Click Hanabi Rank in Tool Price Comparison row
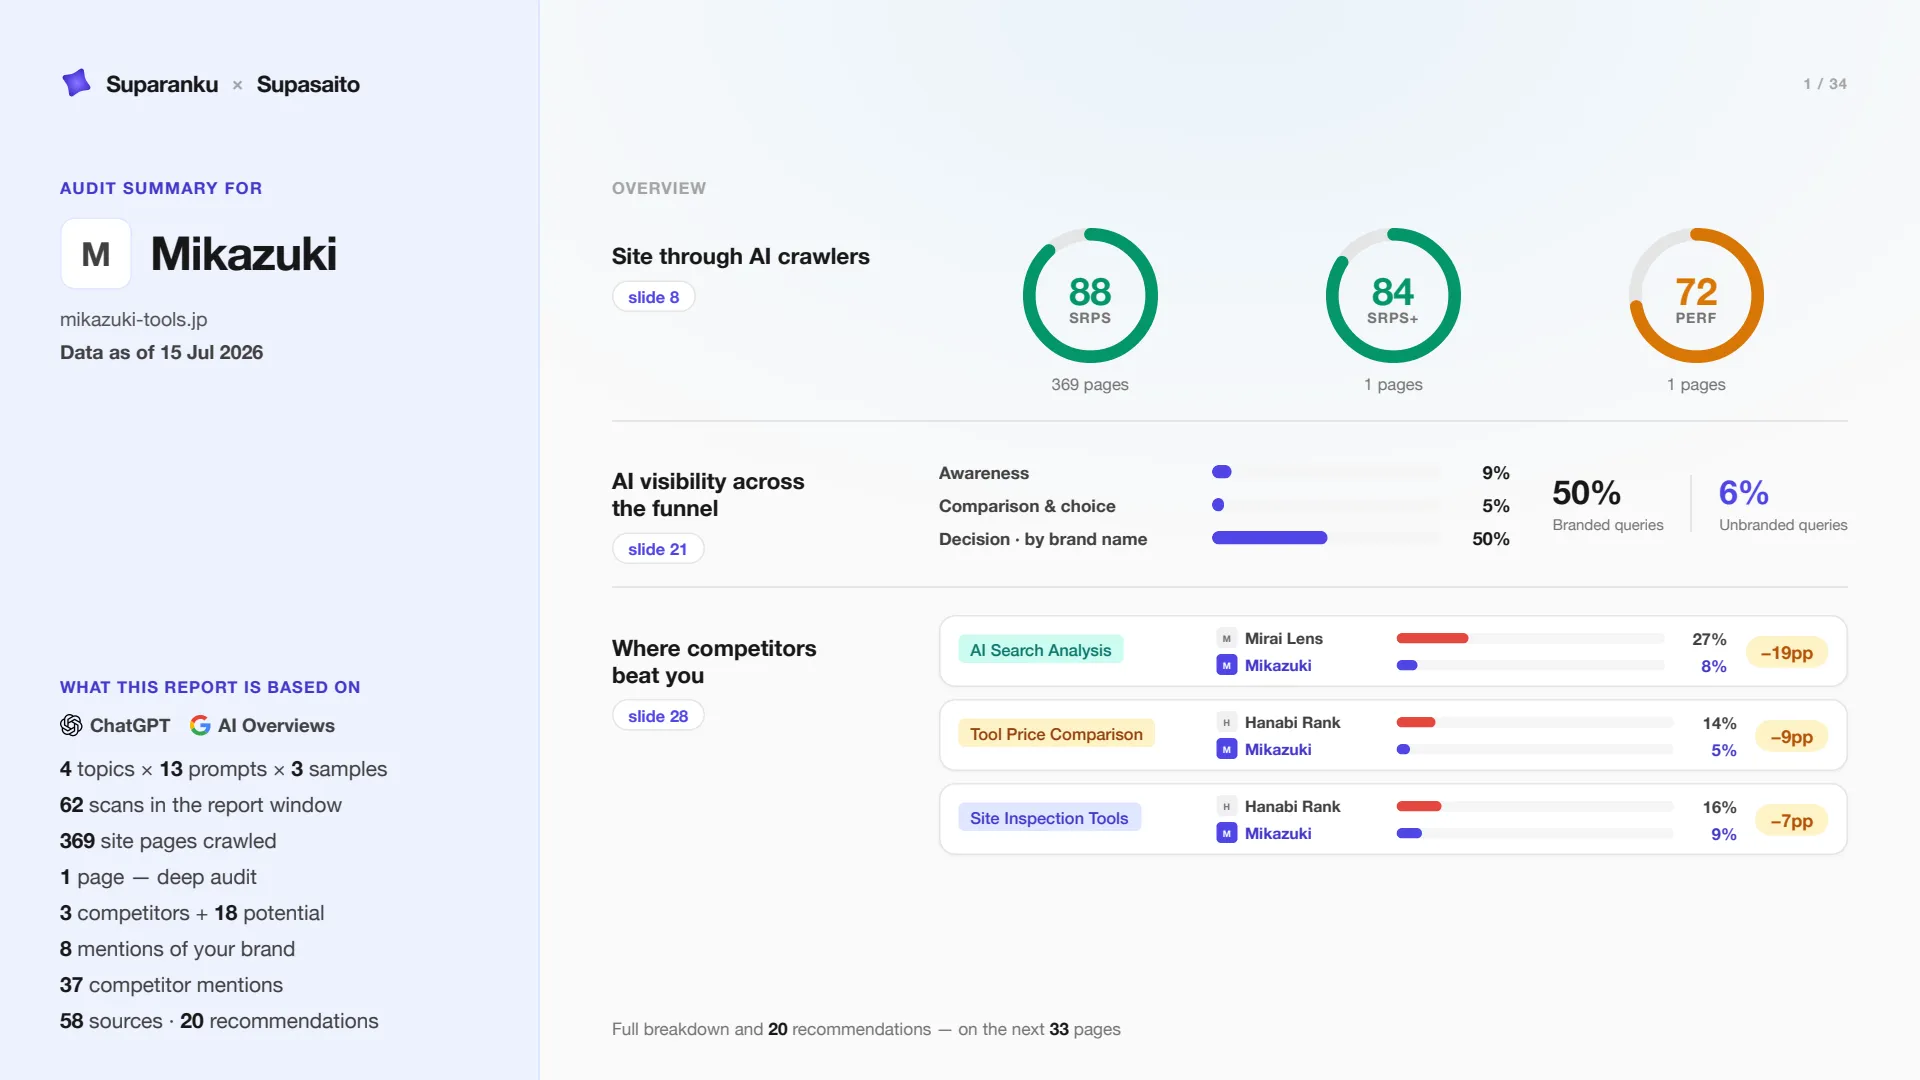Image resolution: width=1920 pixels, height=1080 pixels. 1292,722
